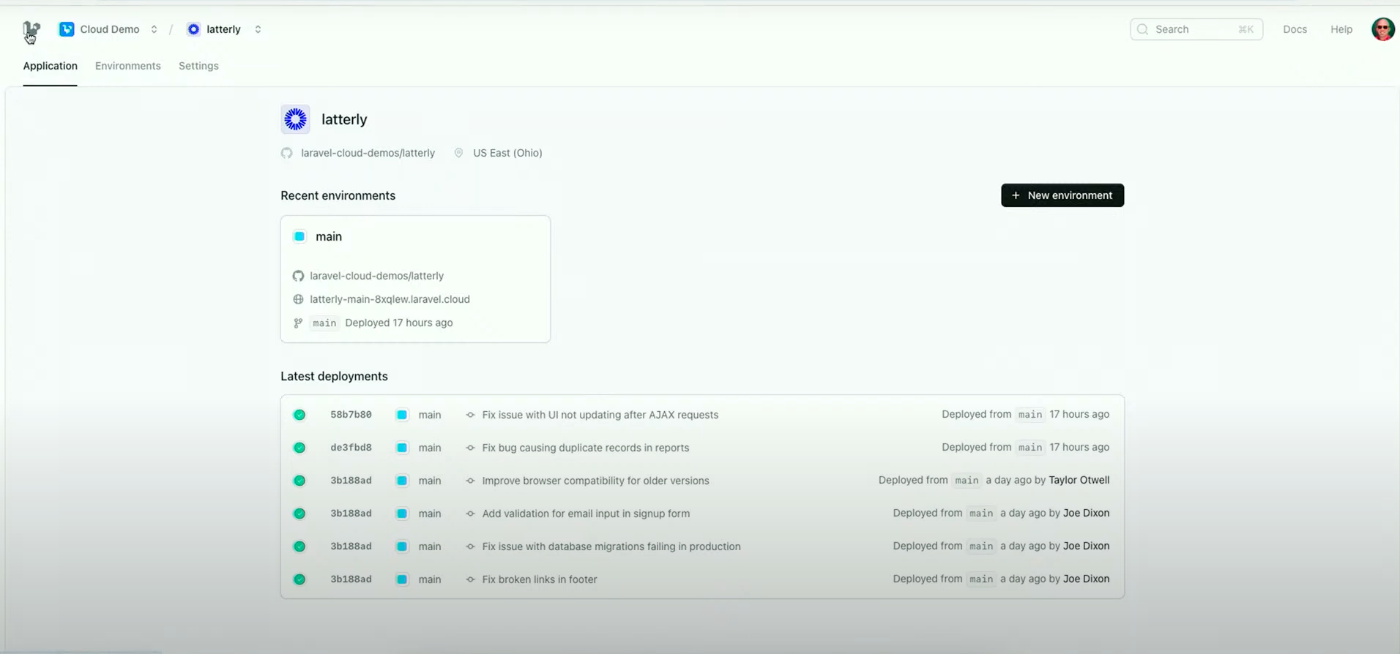Switch to the Application tab
The image size is (1400, 654).
coord(50,66)
